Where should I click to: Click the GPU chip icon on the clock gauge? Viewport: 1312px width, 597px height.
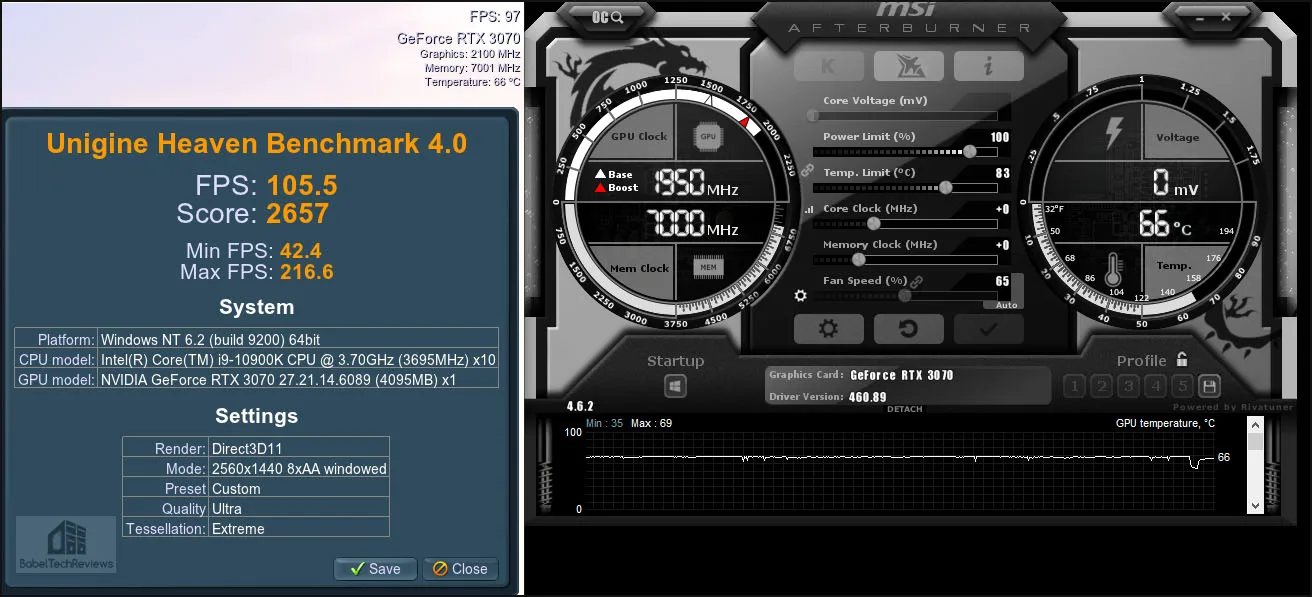click(708, 136)
